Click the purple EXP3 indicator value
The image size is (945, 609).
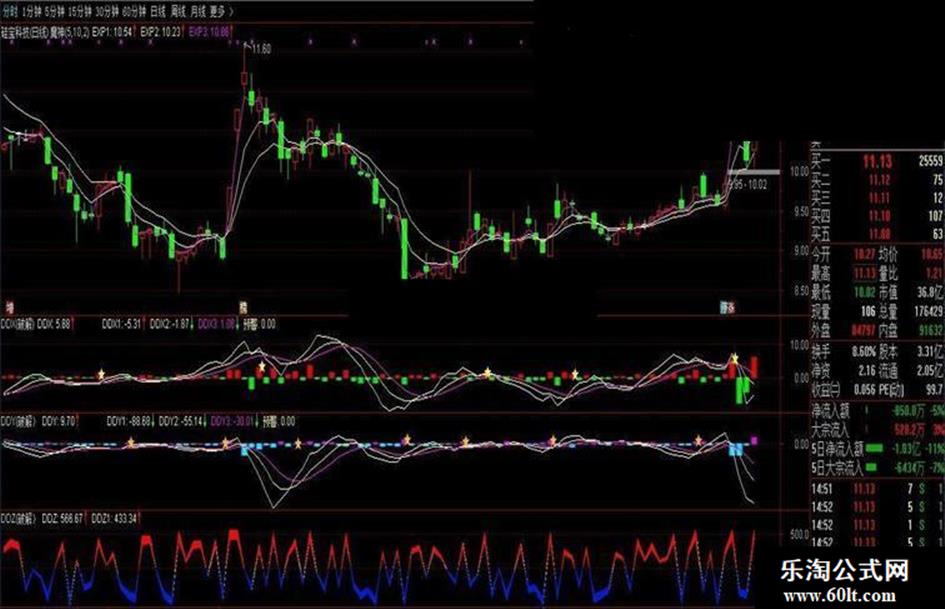(209, 32)
